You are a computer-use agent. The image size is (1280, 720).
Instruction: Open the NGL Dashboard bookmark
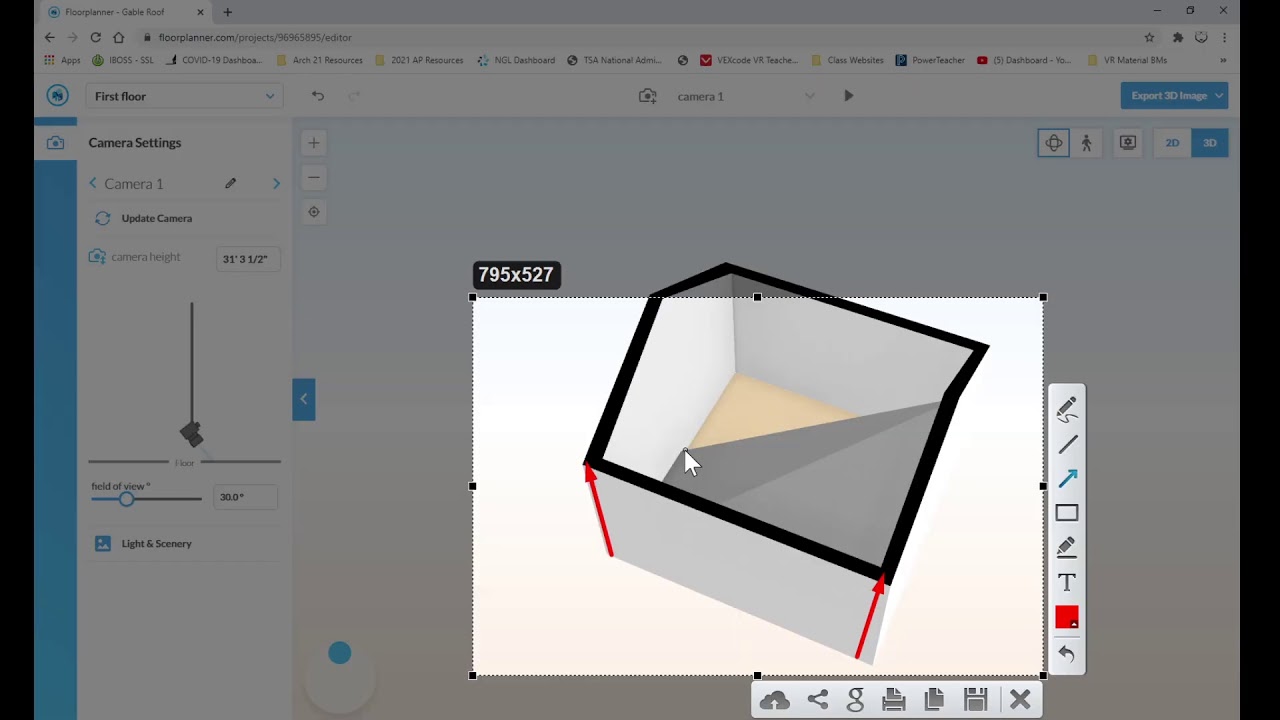coord(516,60)
